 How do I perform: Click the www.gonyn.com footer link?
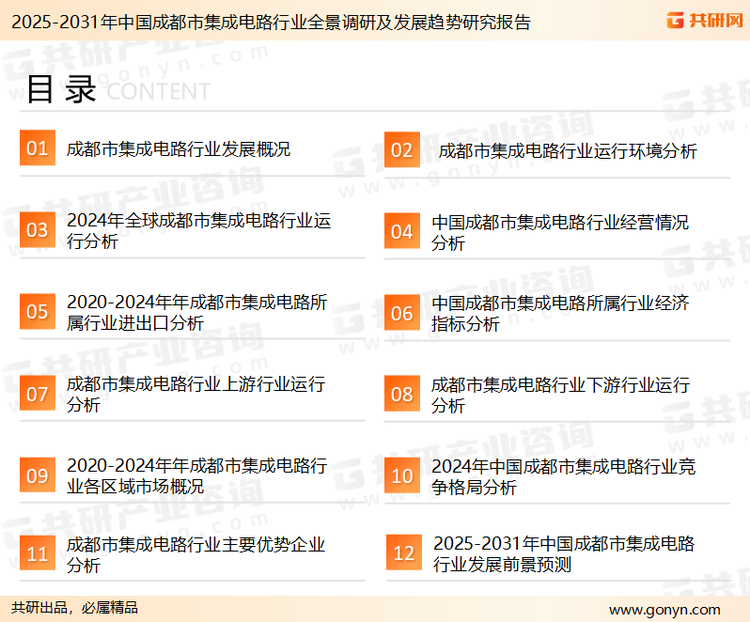pos(664,610)
